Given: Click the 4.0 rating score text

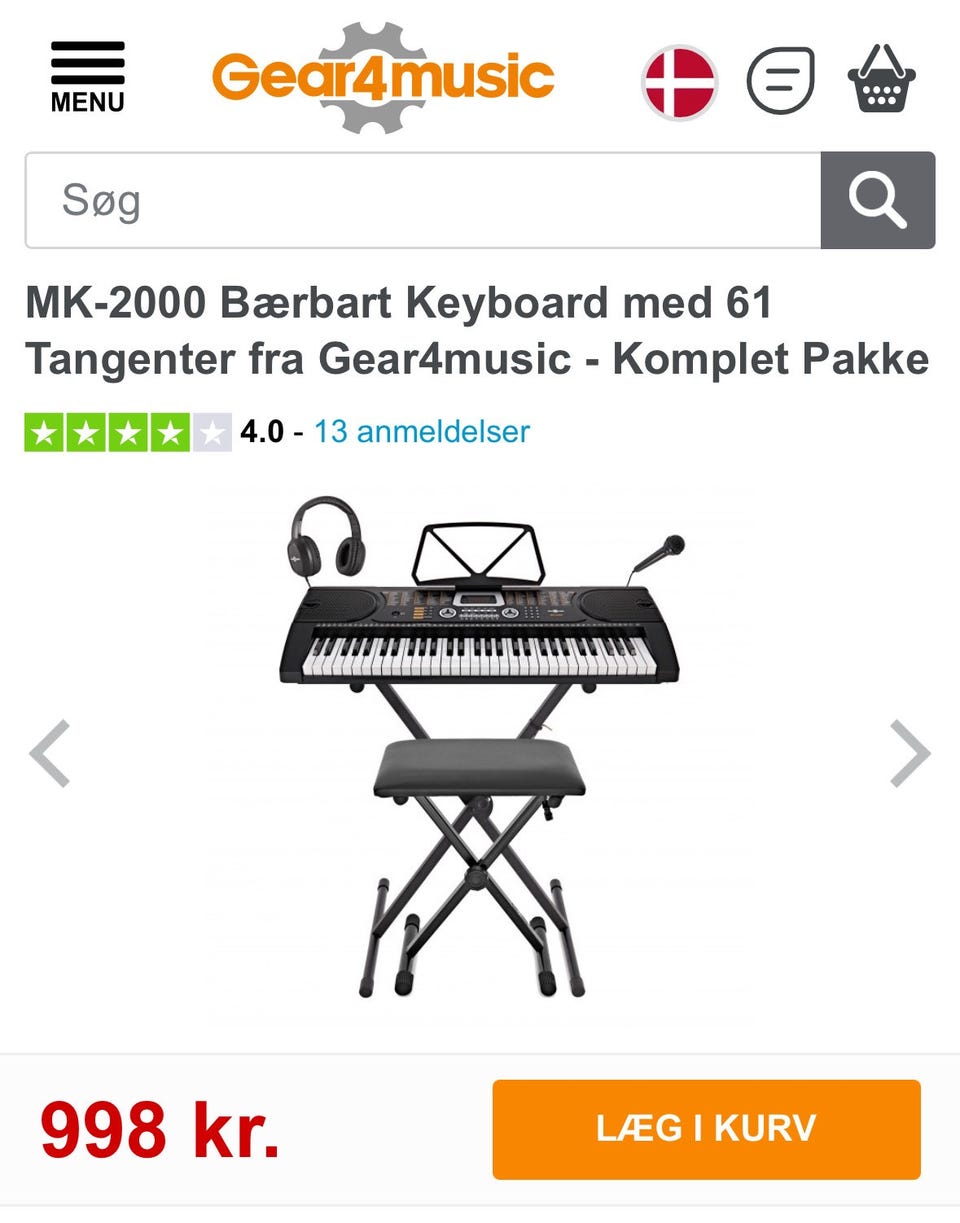Looking at the screenshot, I should click(x=262, y=432).
